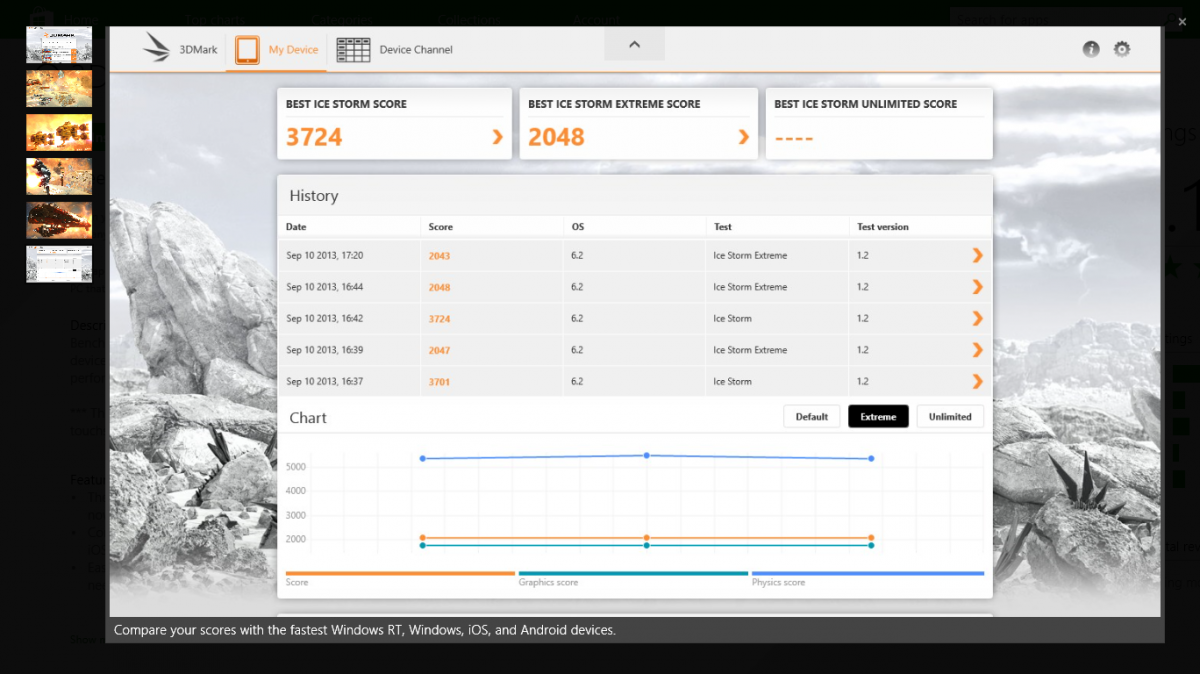Click the orange Score legend bar
1200x674 pixels.
tap(400, 573)
